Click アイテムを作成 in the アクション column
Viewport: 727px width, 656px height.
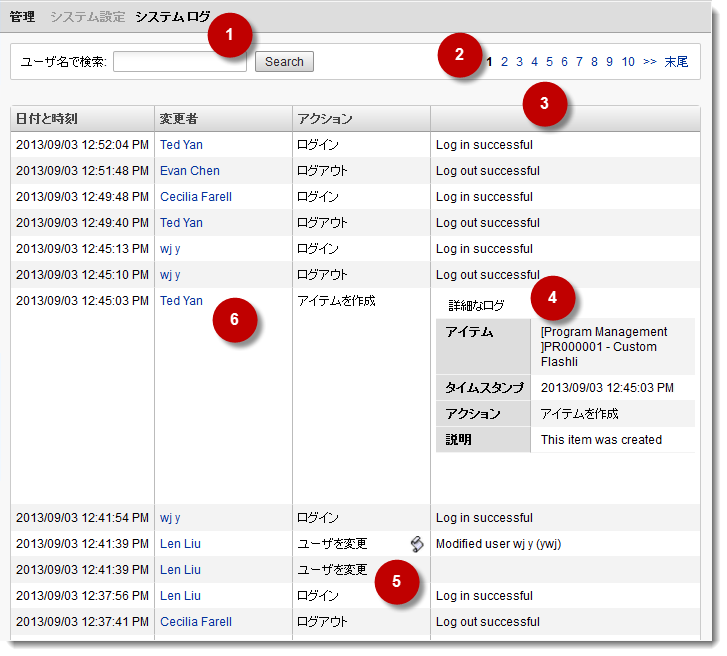[x=336, y=301]
